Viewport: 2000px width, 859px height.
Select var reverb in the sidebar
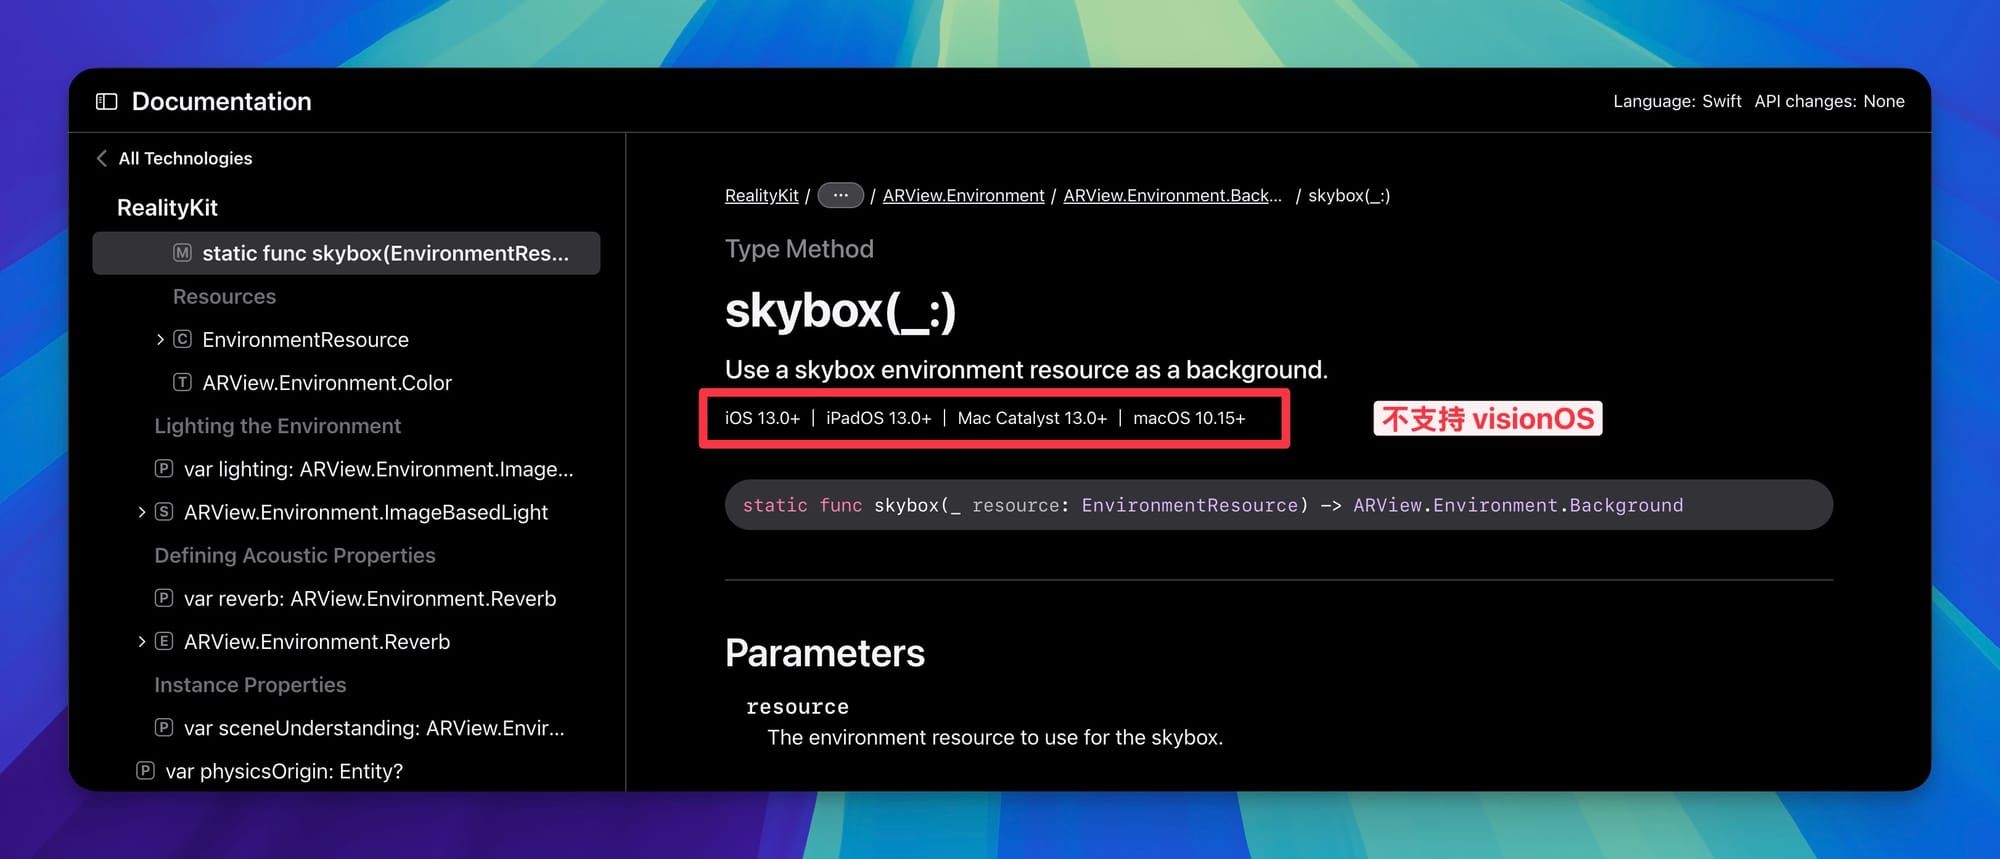coord(369,599)
